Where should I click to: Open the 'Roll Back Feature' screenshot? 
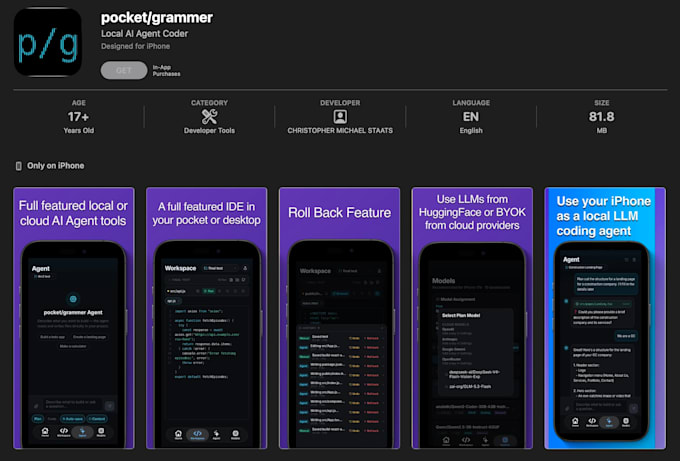pos(340,318)
